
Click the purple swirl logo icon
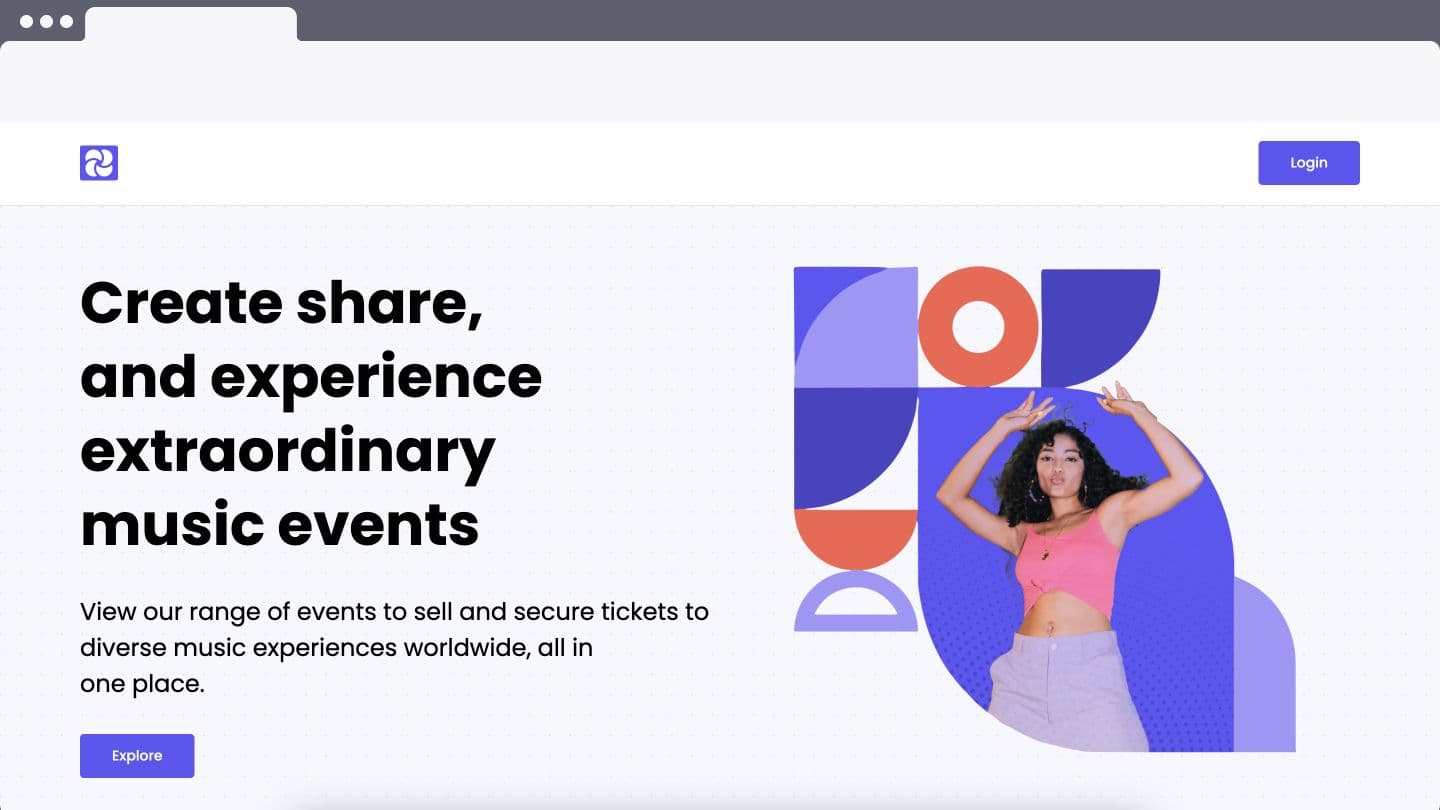[x=99, y=163]
